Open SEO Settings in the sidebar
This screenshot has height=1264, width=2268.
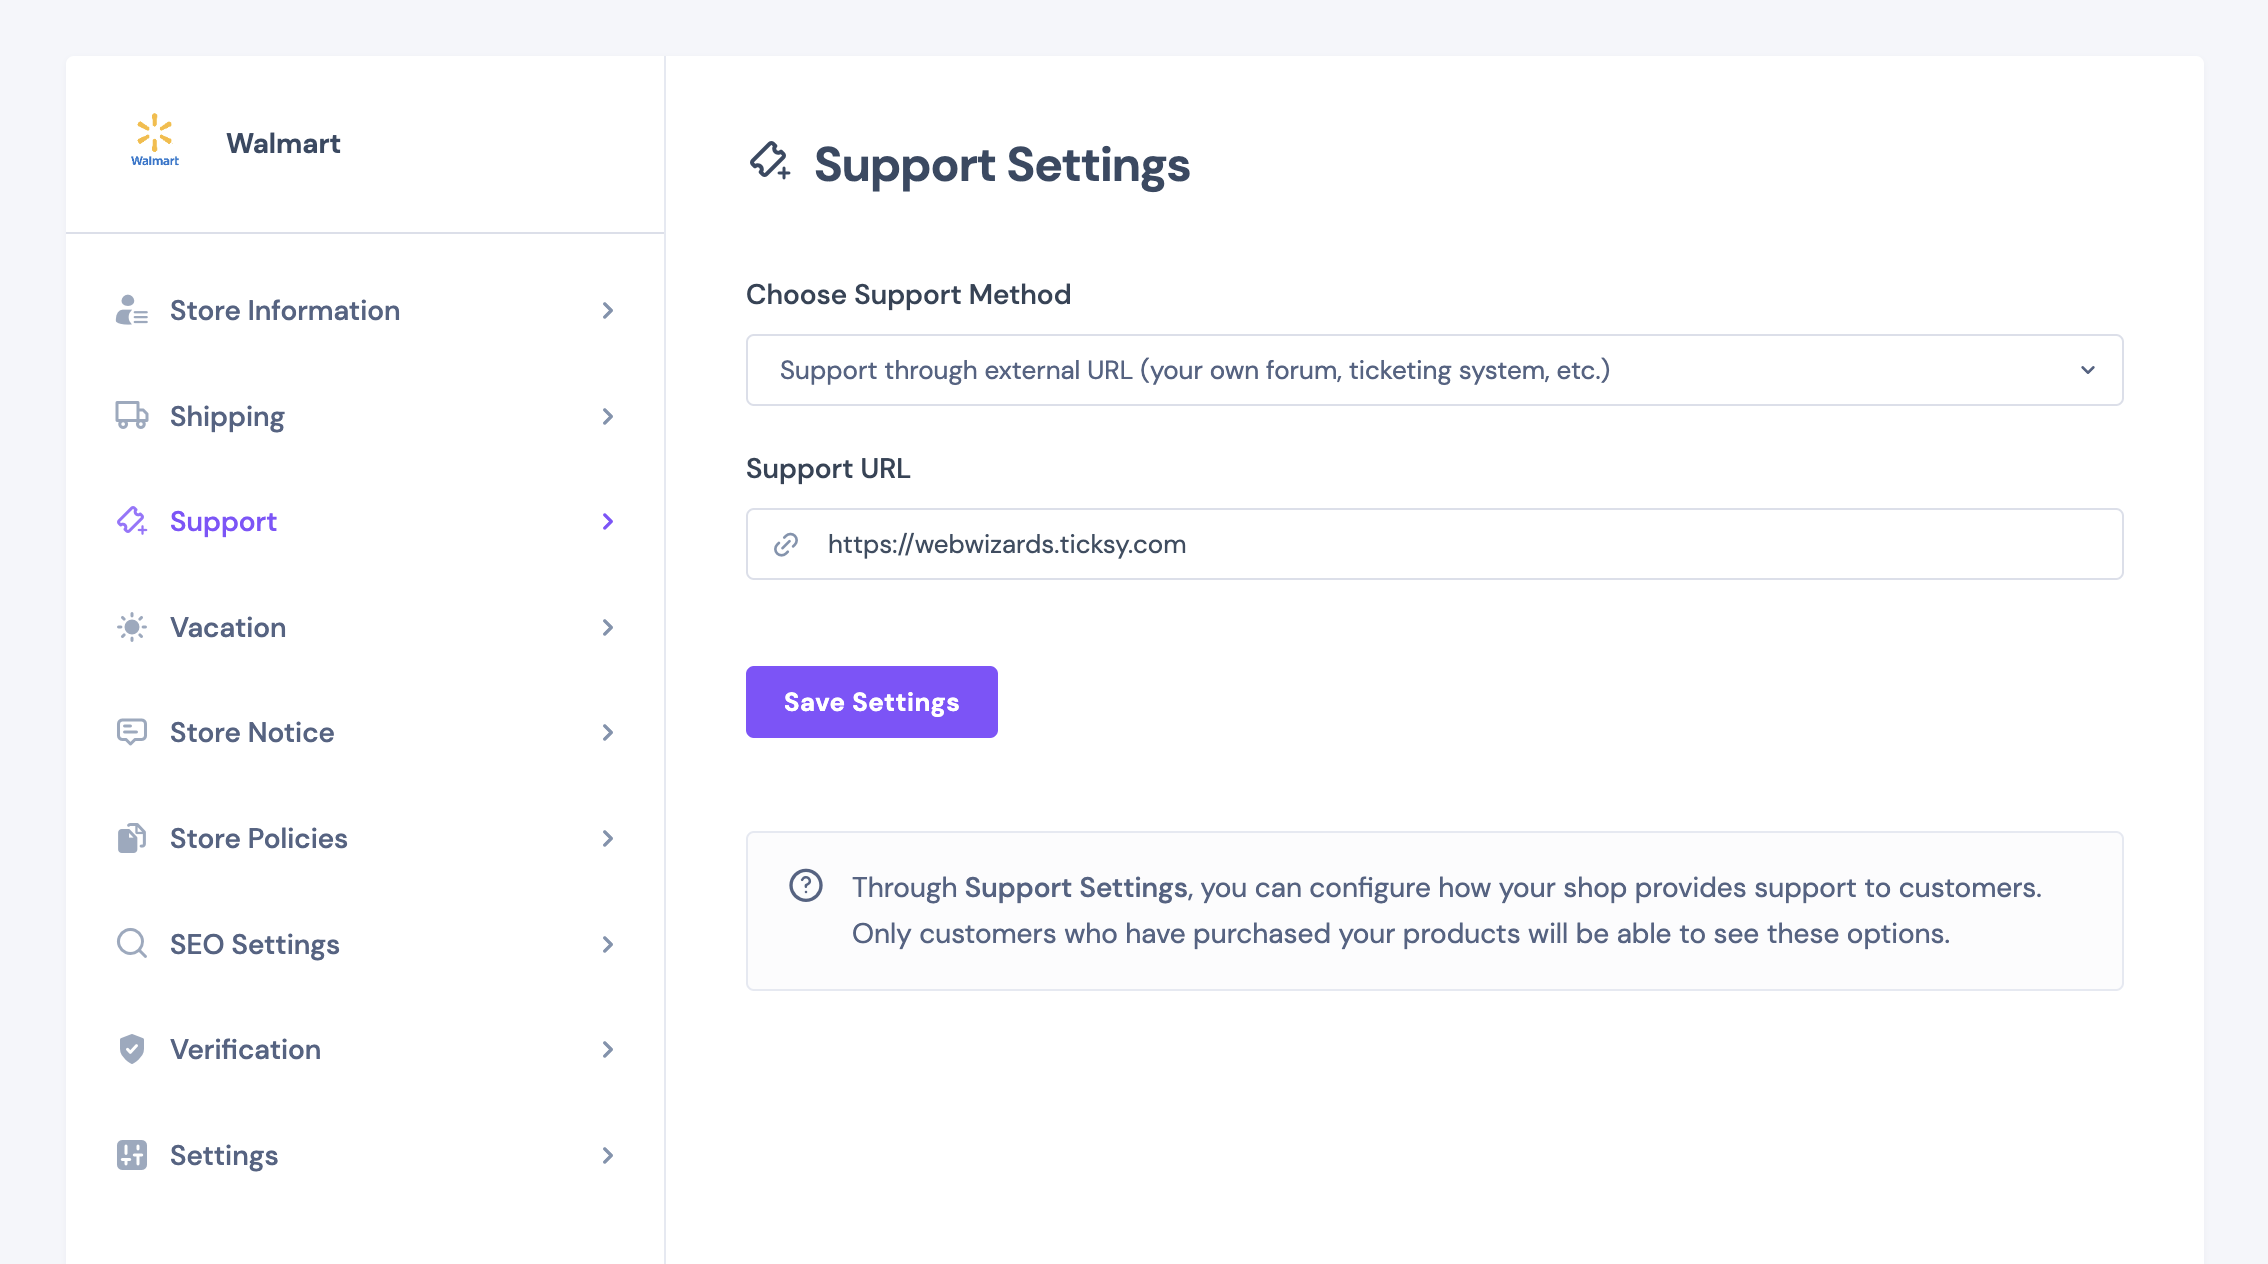coord(255,944)
